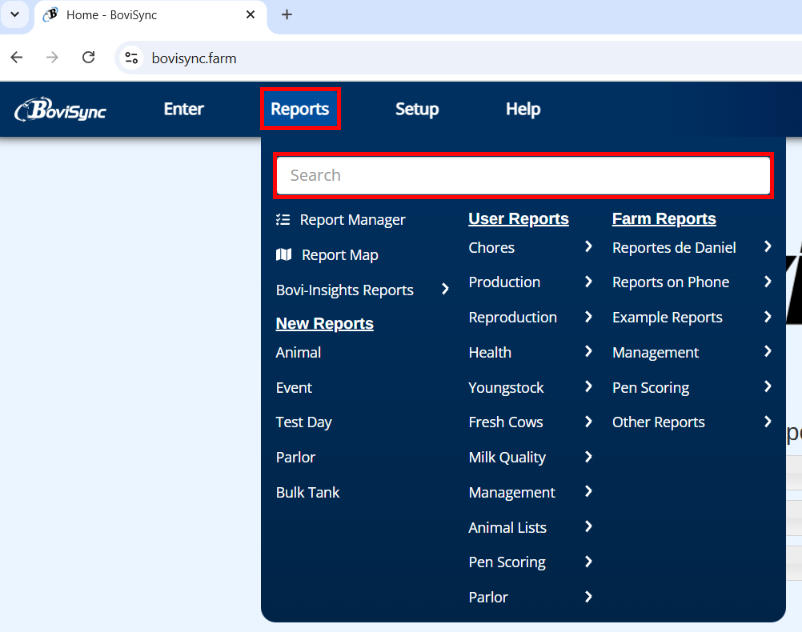Screen dimensions: 802x632
Task: Open the Bulk Tank new report
Action: point(307,492)
